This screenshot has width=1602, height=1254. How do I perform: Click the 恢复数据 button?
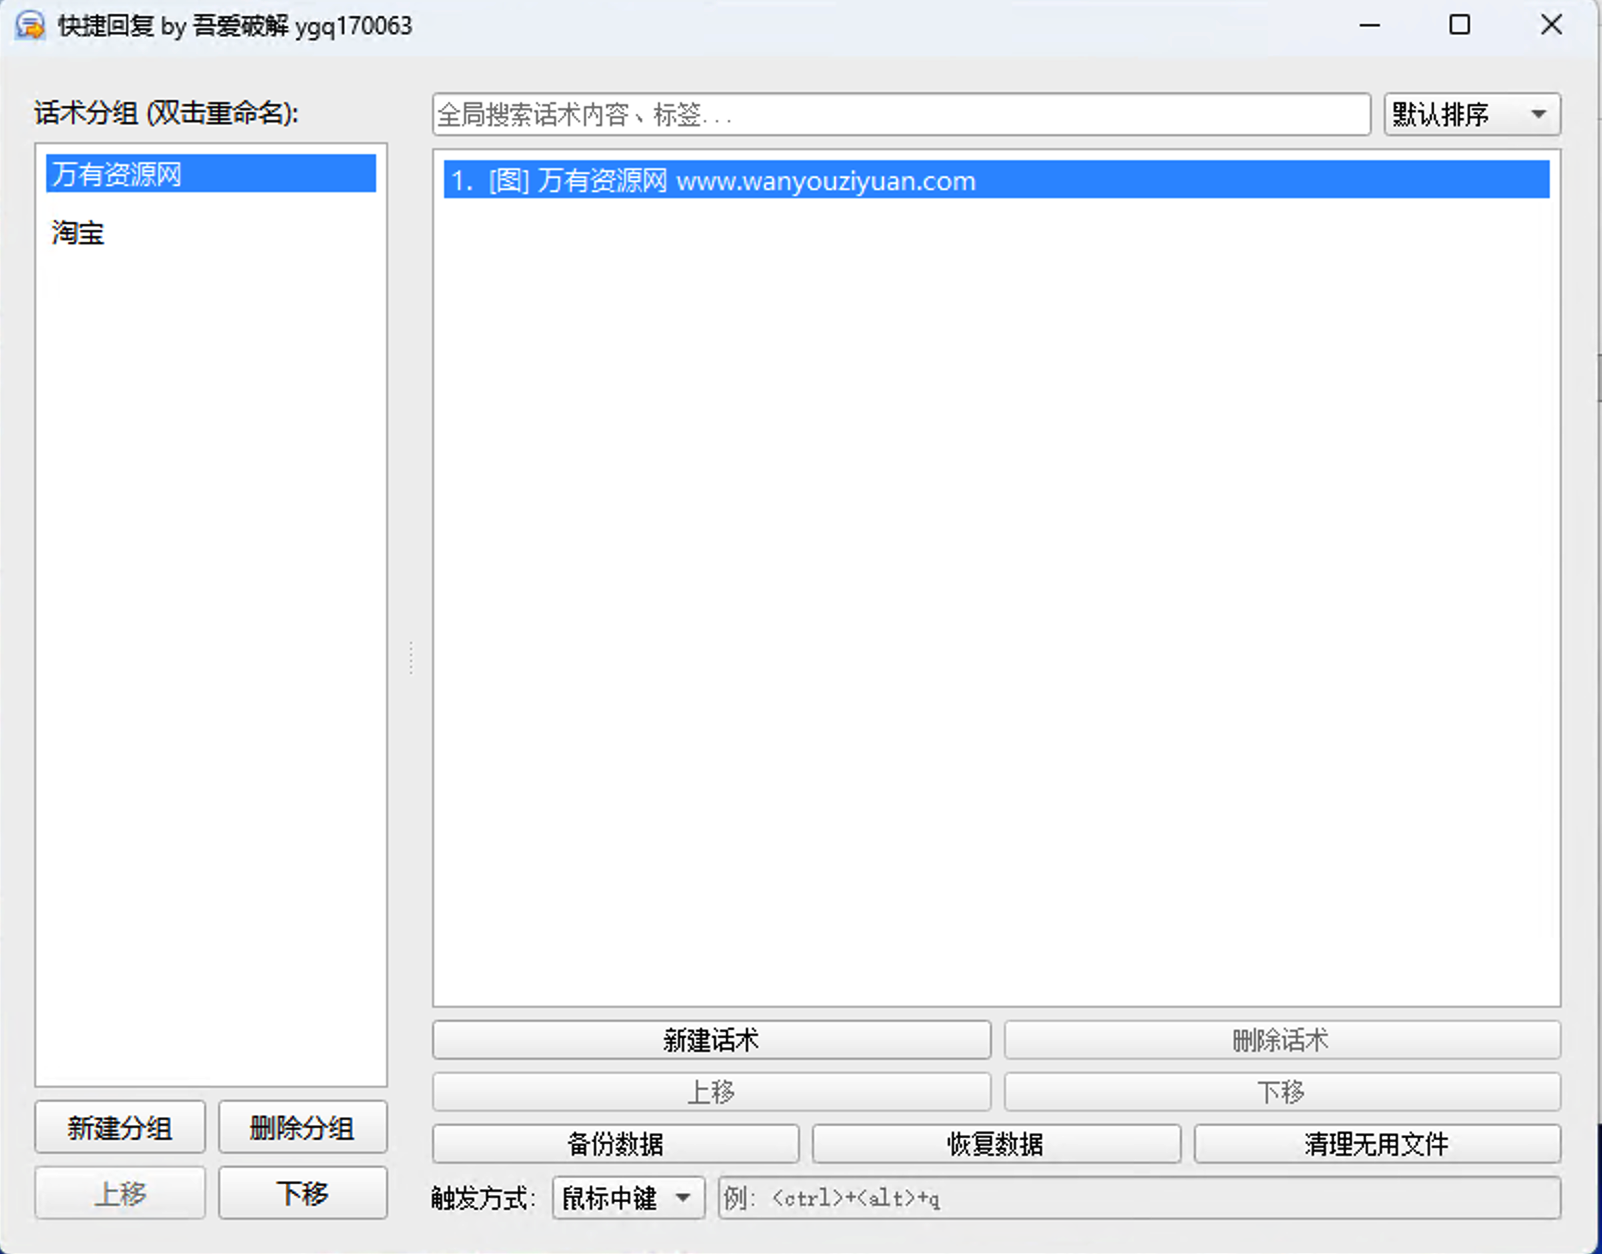(996, 1144)
